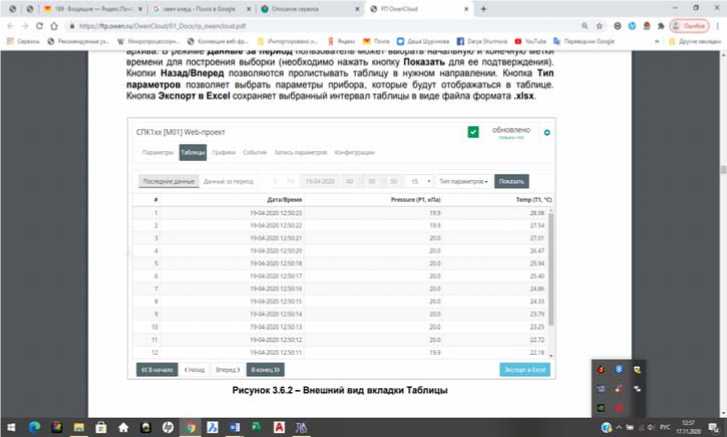Viewport: 727px width, 437px height.
Task: Go to the browser home page
Action: click(54, 26)
